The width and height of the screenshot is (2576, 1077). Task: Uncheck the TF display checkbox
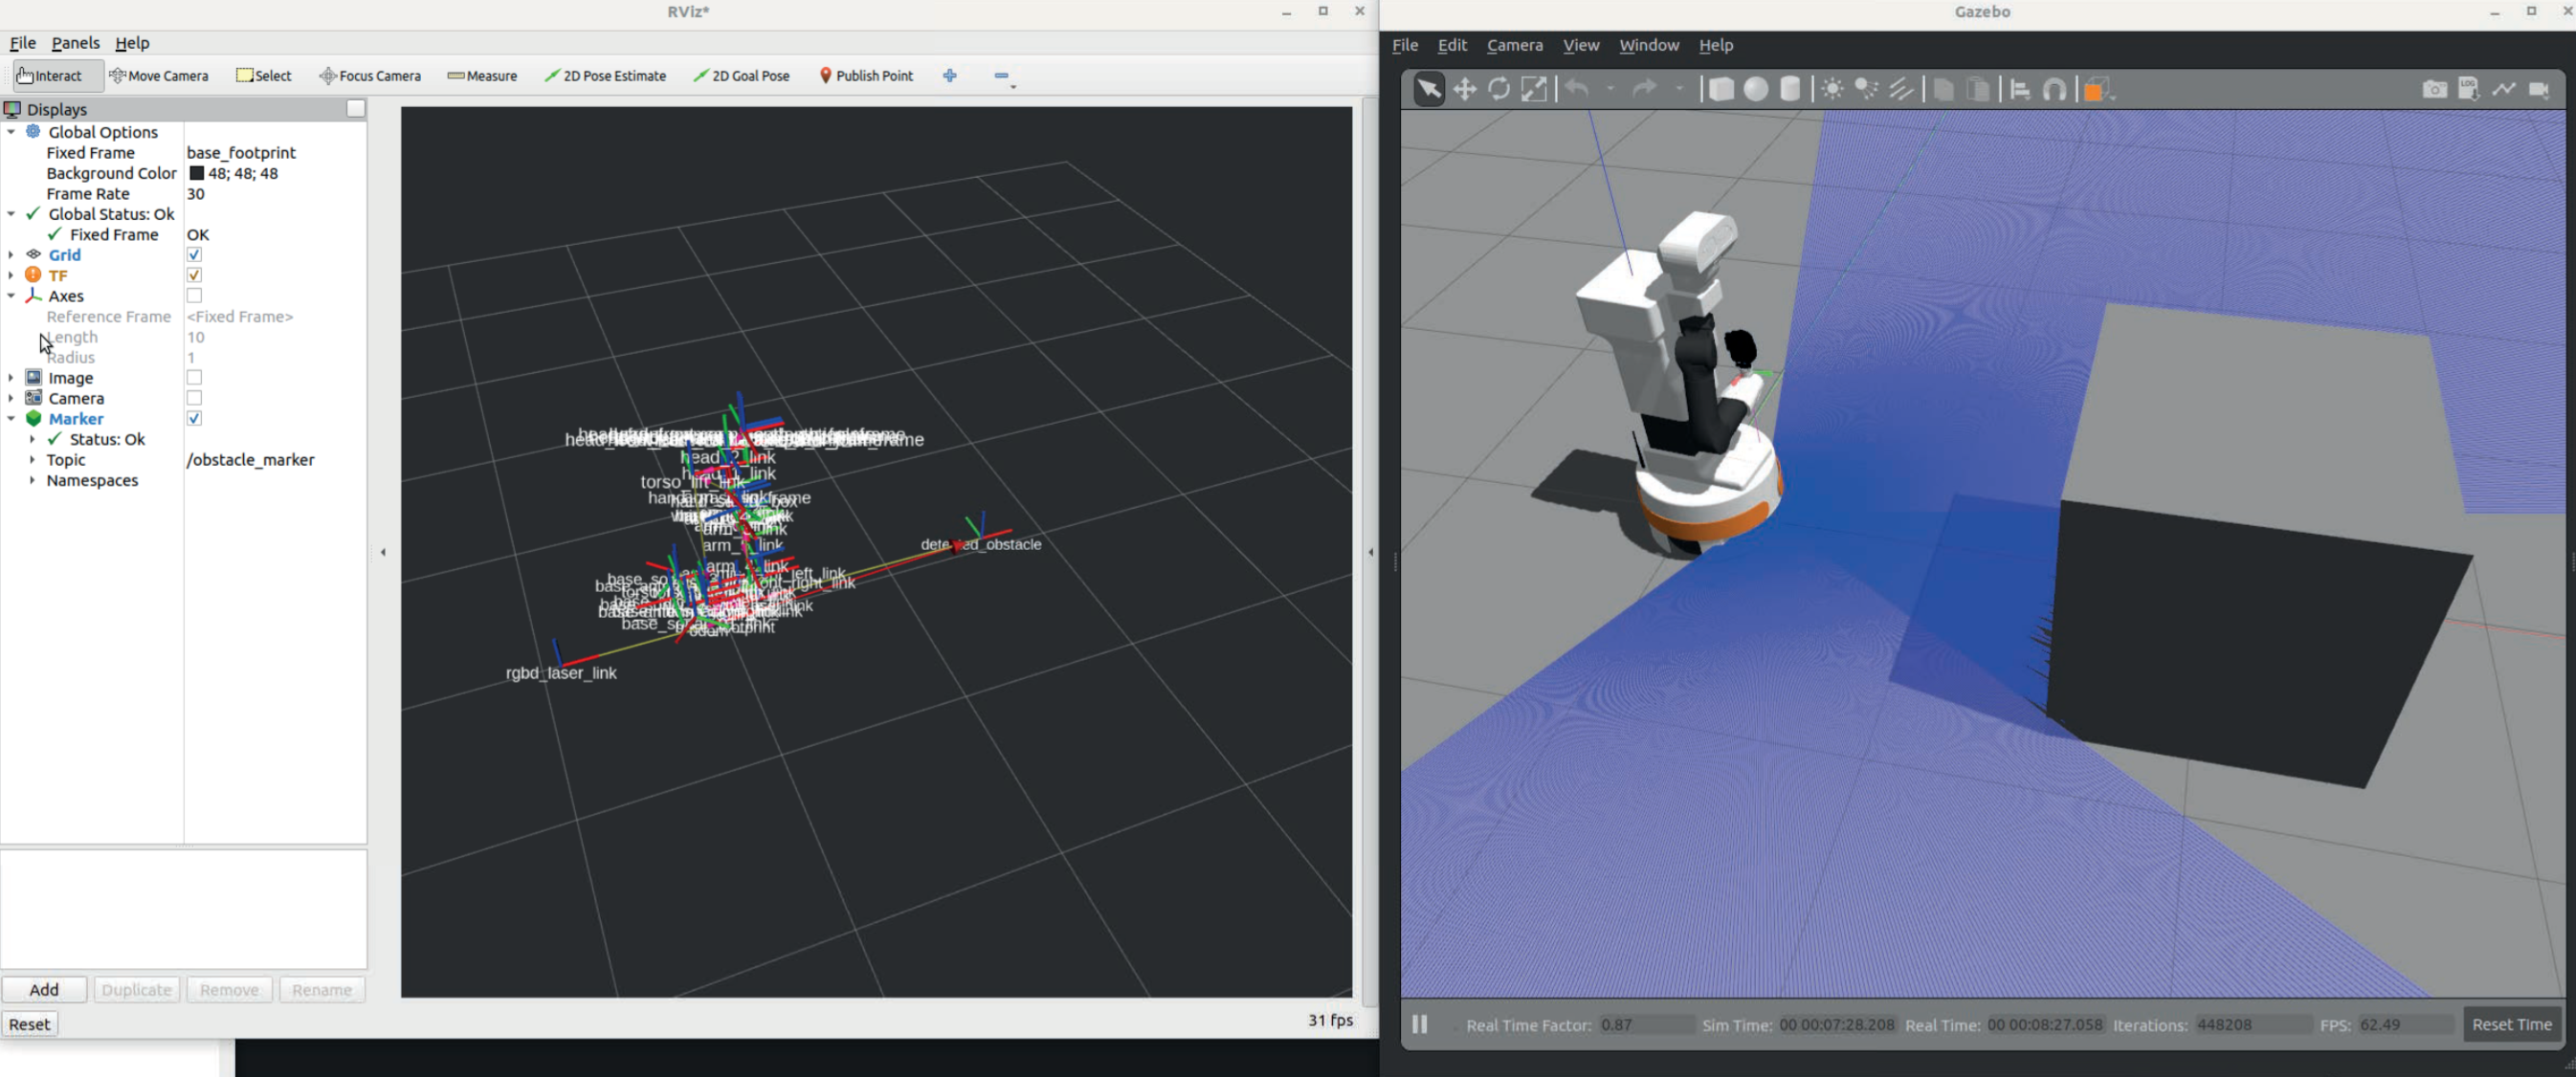click(x=194, y=275)
